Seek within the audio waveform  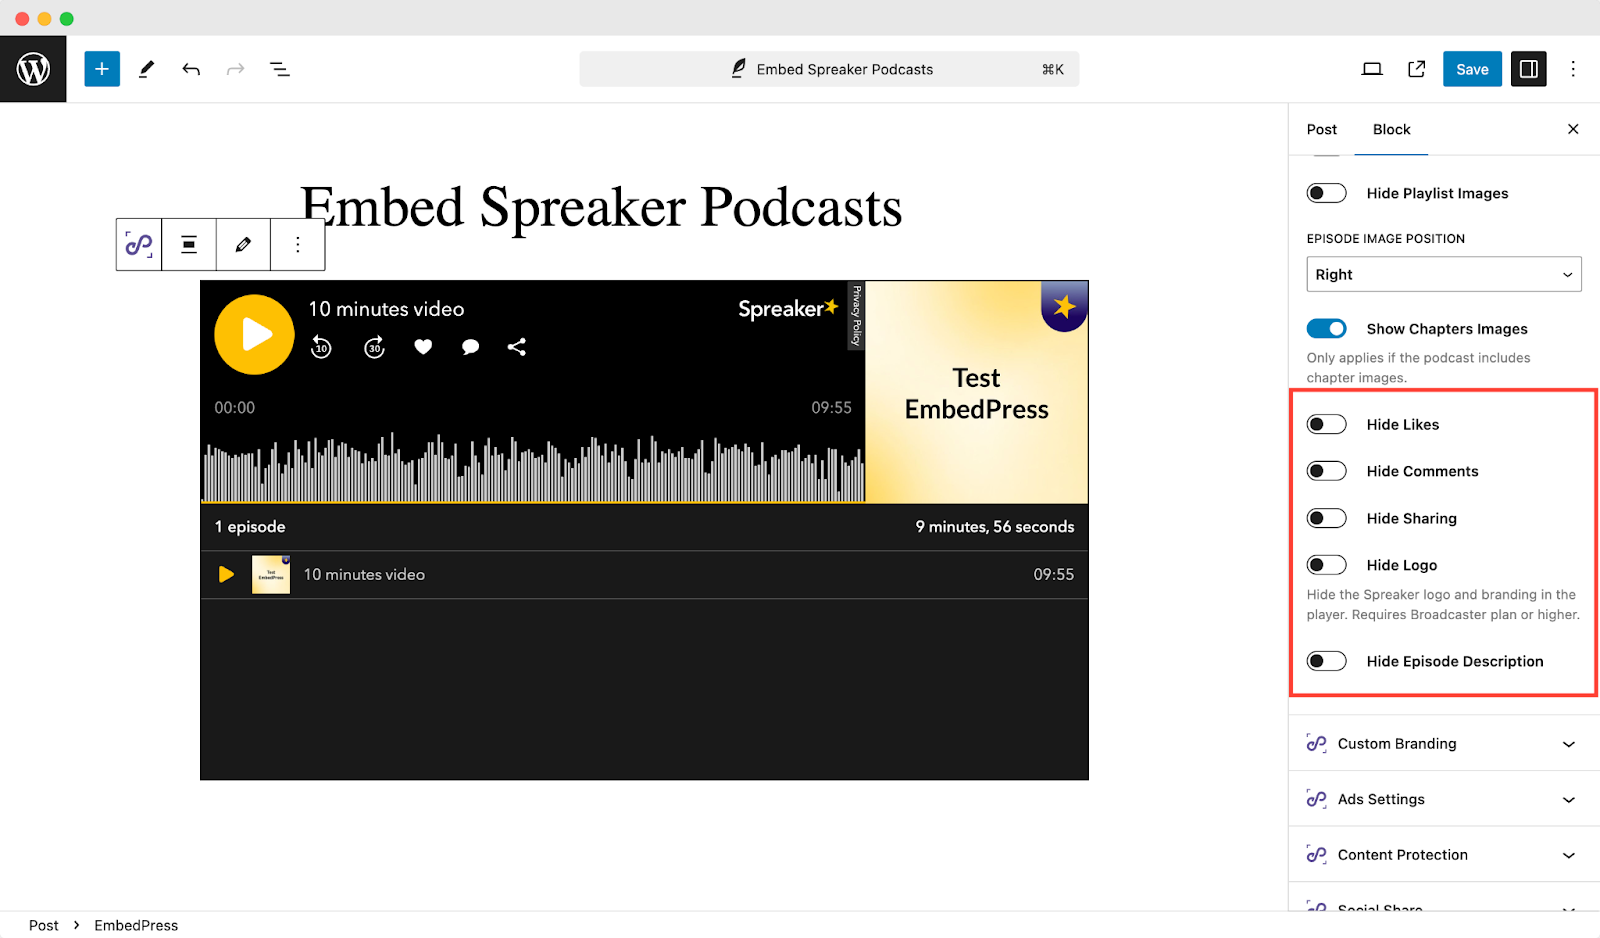tap(534, 467)
